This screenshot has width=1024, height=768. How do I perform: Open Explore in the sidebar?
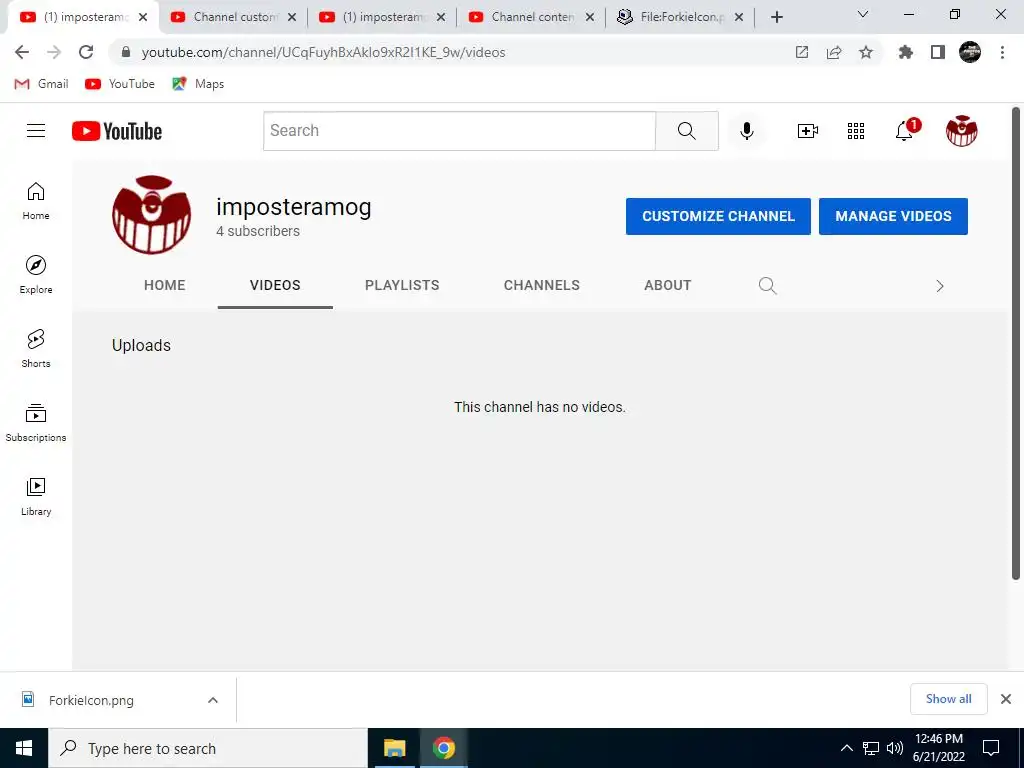point(36,275)
